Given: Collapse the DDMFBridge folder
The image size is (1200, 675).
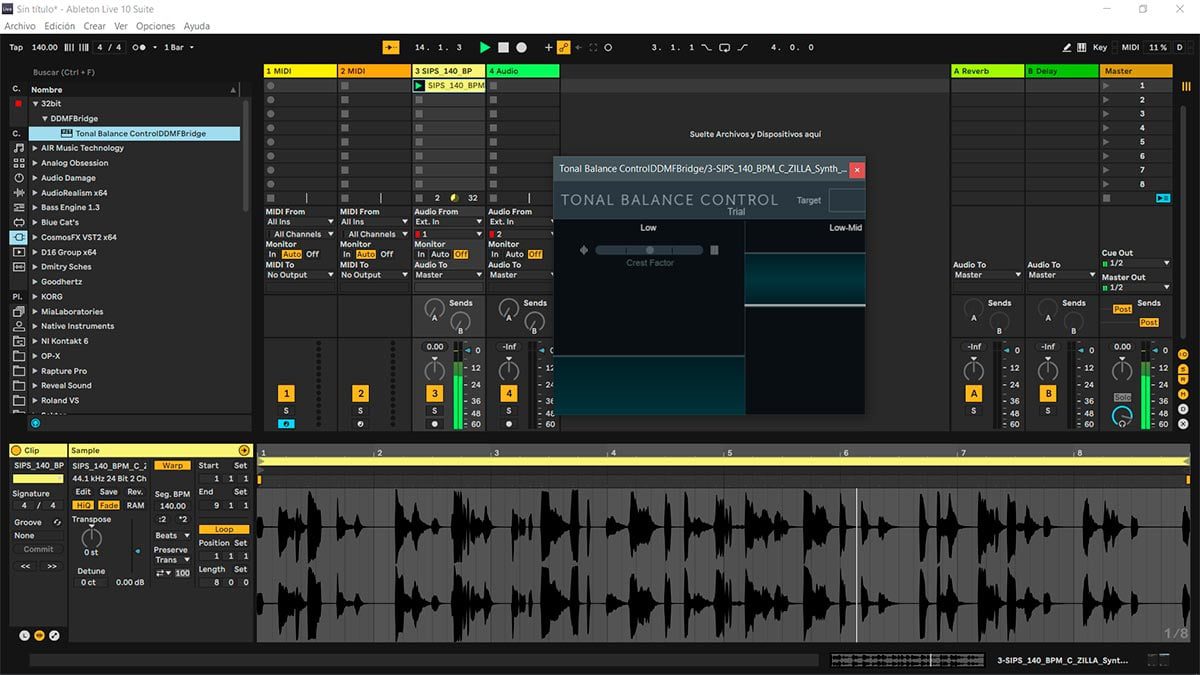Looking at the screenshot, I should 45,118.
